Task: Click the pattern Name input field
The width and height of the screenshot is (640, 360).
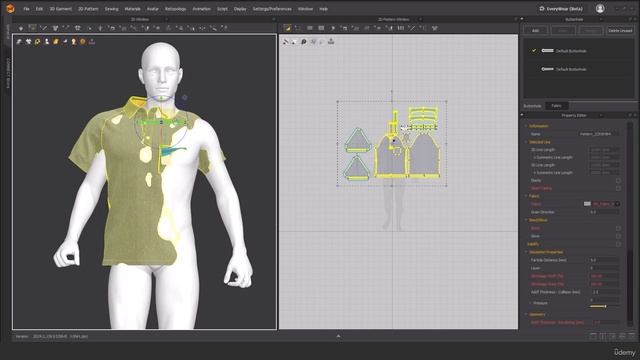Action: point(599,134)
